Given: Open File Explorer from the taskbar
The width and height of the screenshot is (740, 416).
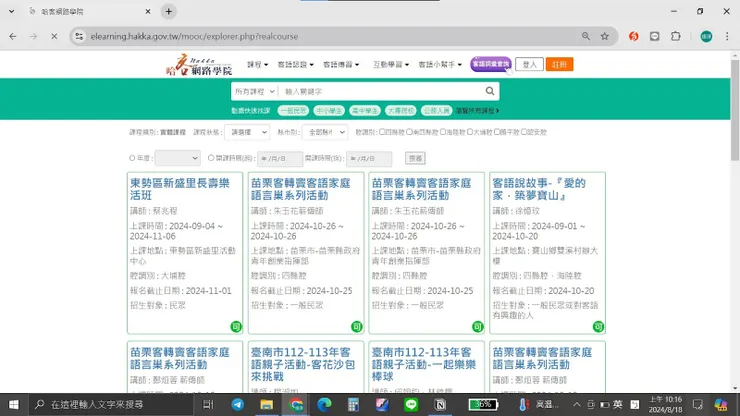Looking at the screenshot, I should click(266, 405).
